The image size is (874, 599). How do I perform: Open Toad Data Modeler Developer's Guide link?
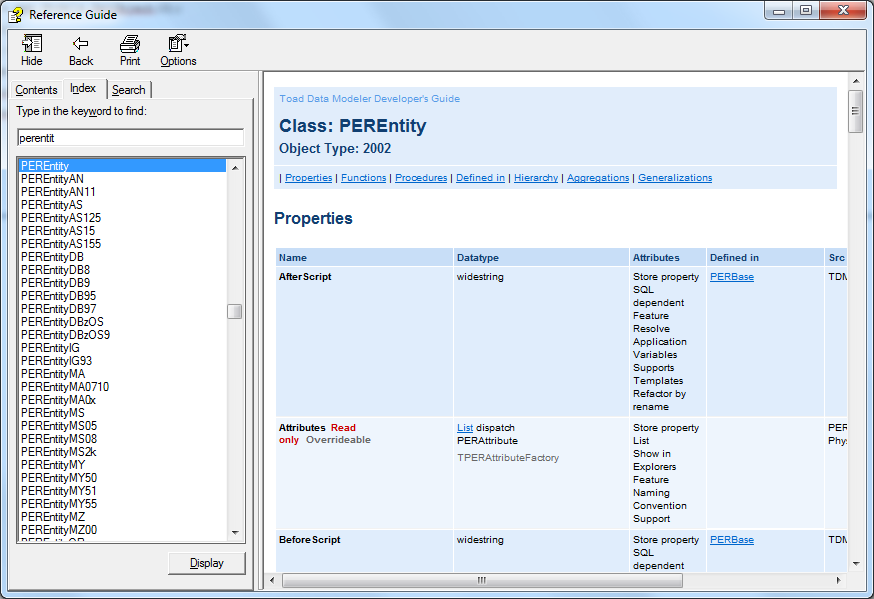pos(370,99)
